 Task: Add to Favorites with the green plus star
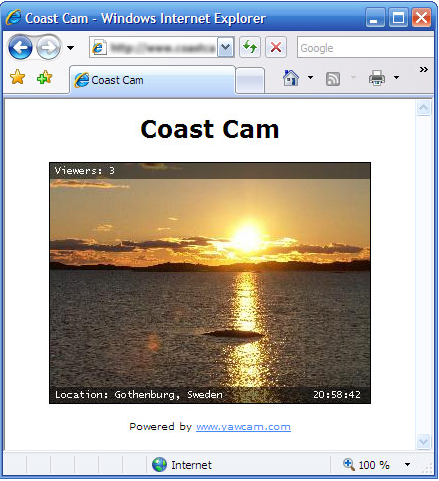point(44,78)
